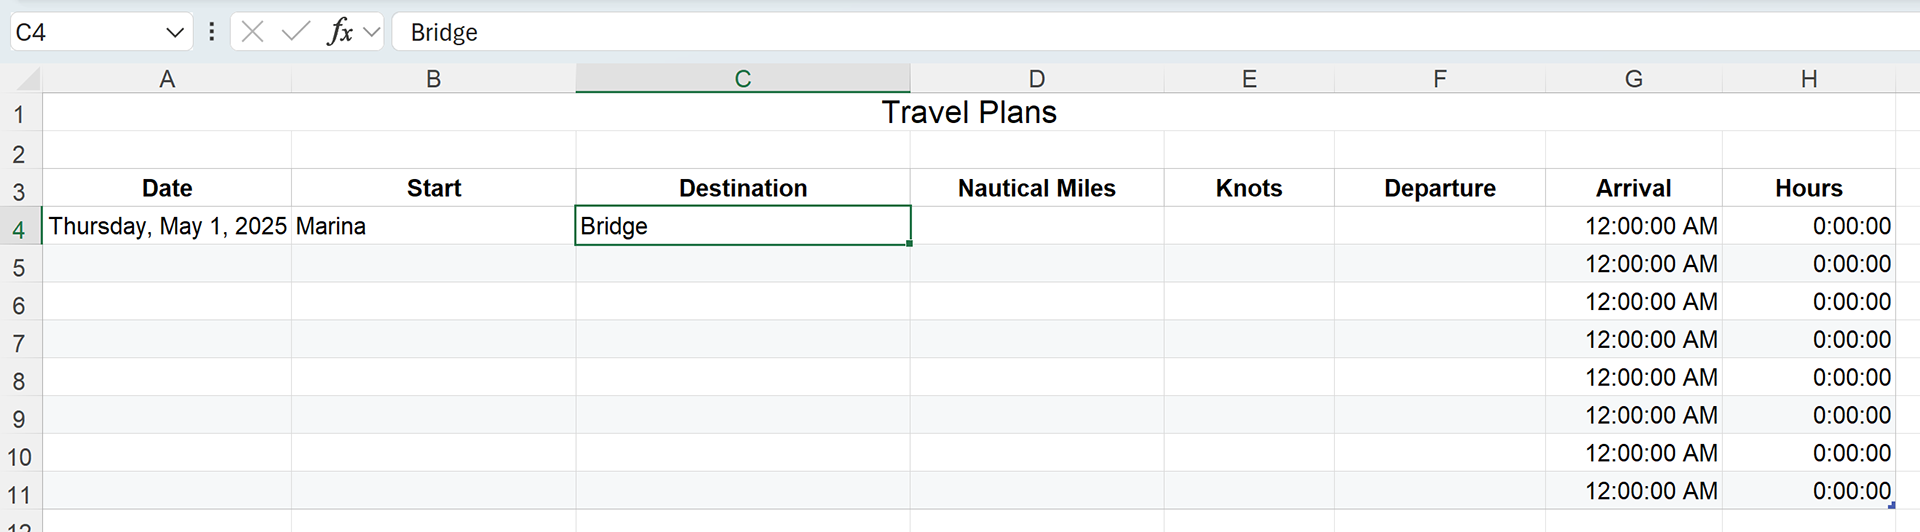
Task: Select row 9 header
Action: point(19,418)
